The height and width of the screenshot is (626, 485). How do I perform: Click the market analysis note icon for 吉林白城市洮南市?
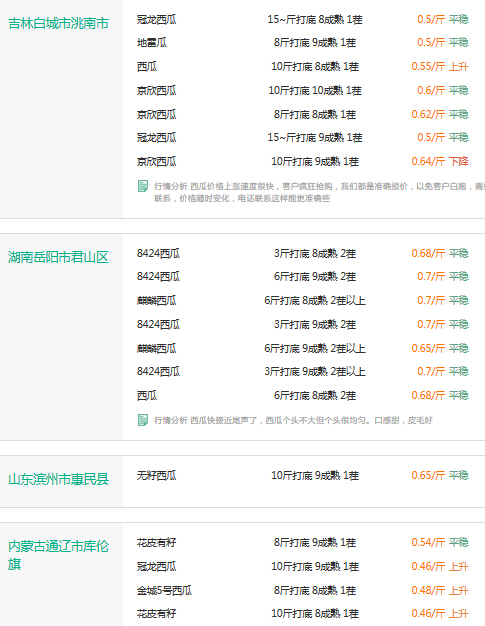click(x=143, y=186)
